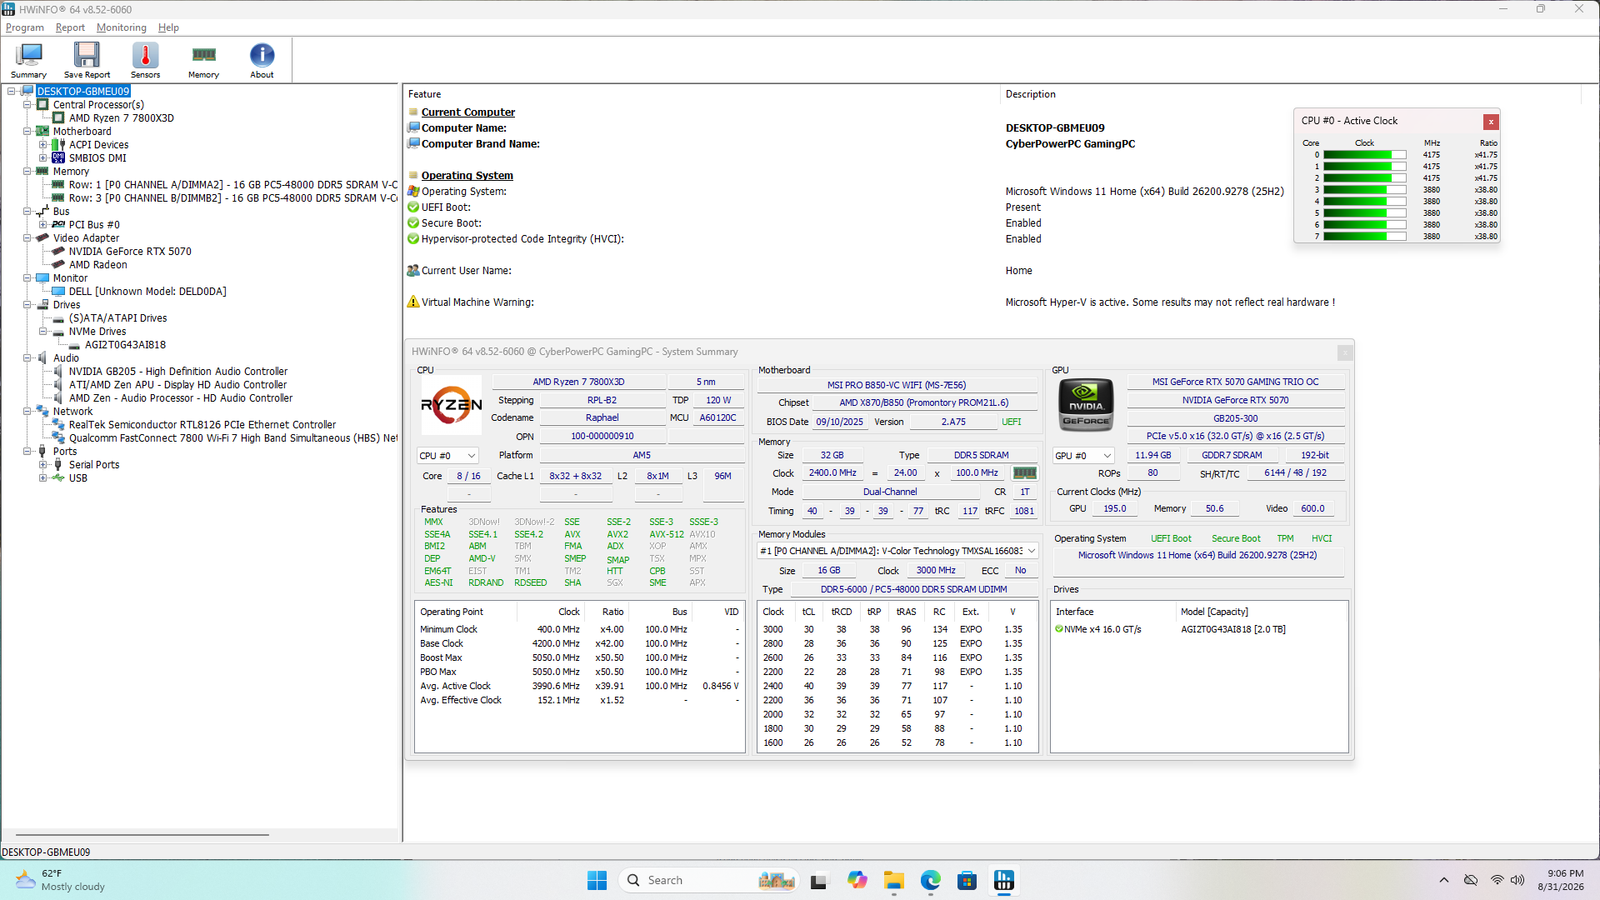Viewport: 1600px width, 900px height.
Task: Click the MSI PRO B850-VC WIFI motherboard field
Action: [x=896, y=385]
